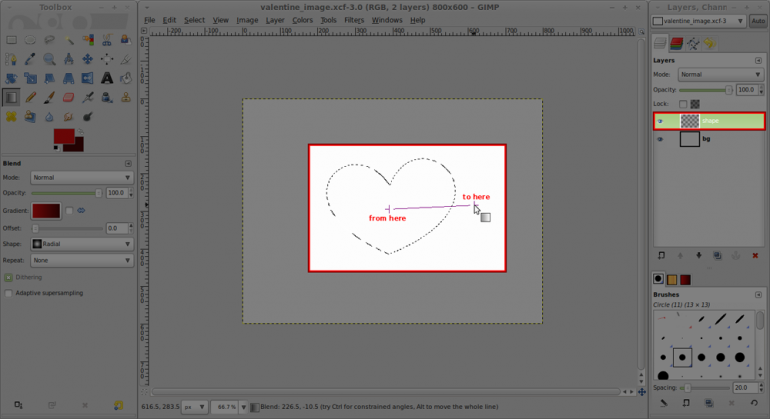Toggle the Dithering checkbox

[x=8, y=278]
